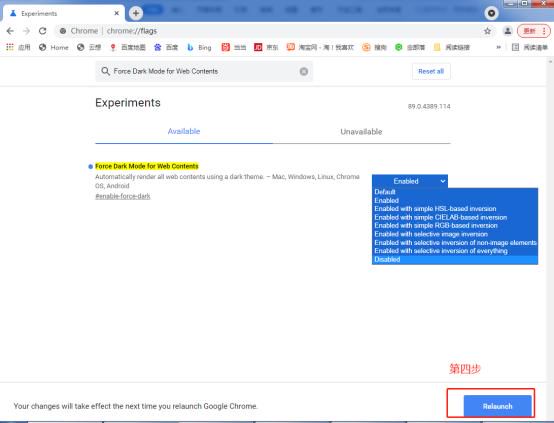Image resolution: width=554 pixels, height=423 pixels.
Task: Select Enabled with selective inversion of everything
Action: point(455,251)
